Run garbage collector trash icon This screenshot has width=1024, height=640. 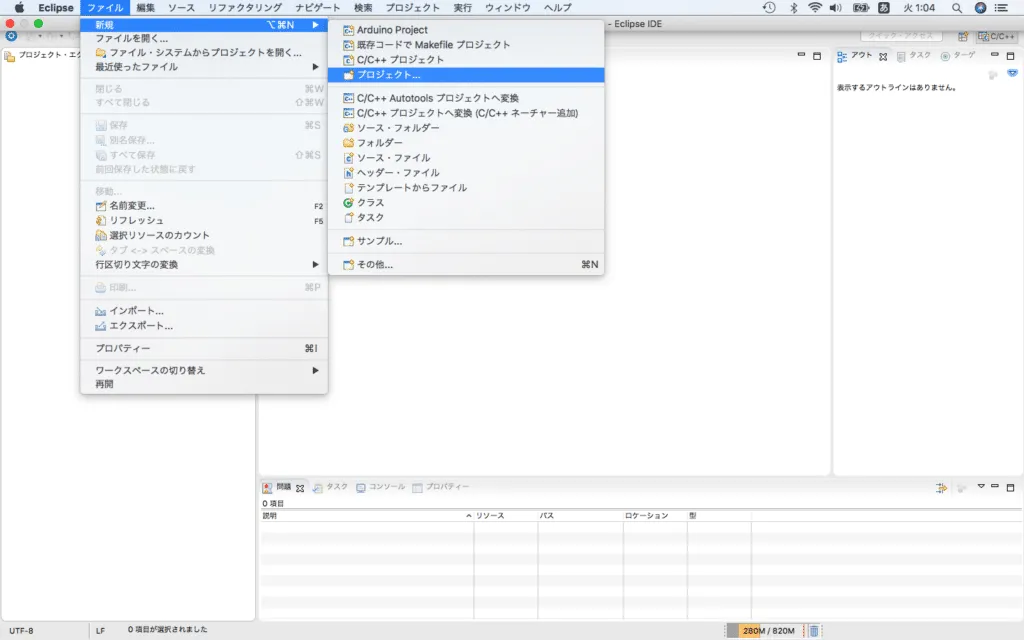pos(814,631)
